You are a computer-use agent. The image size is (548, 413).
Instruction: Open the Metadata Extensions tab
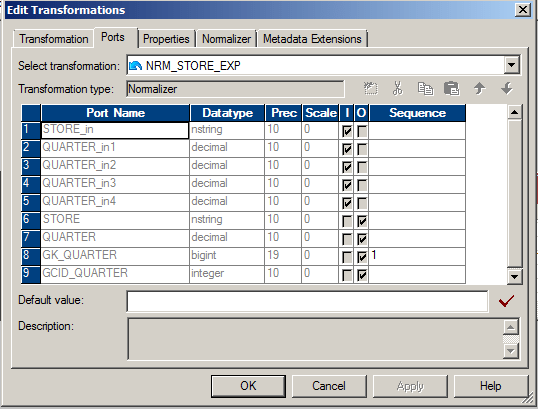click(312, 39)
